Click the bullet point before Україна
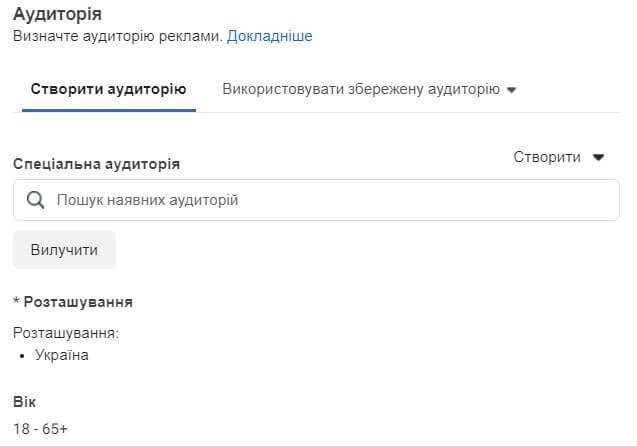The image size is (637, 447). (x=22, y=356)
